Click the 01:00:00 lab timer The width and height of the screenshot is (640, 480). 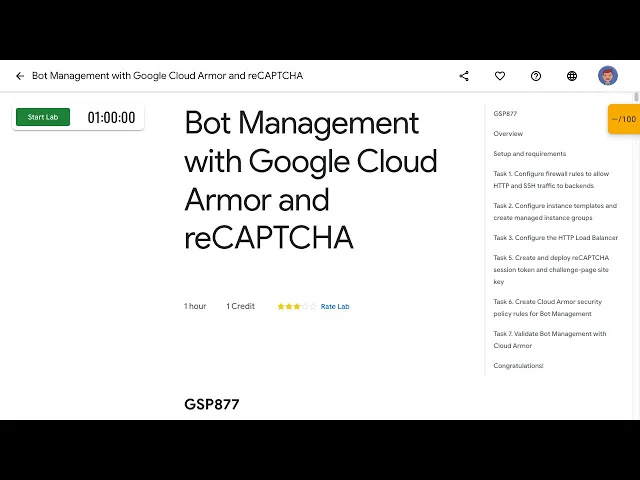111,118
